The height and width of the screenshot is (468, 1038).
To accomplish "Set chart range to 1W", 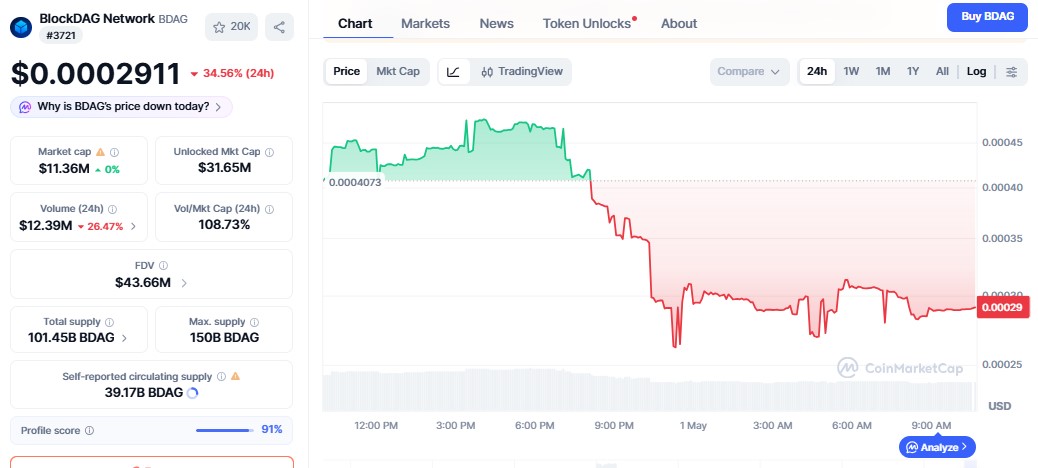I will coord(851,71).
